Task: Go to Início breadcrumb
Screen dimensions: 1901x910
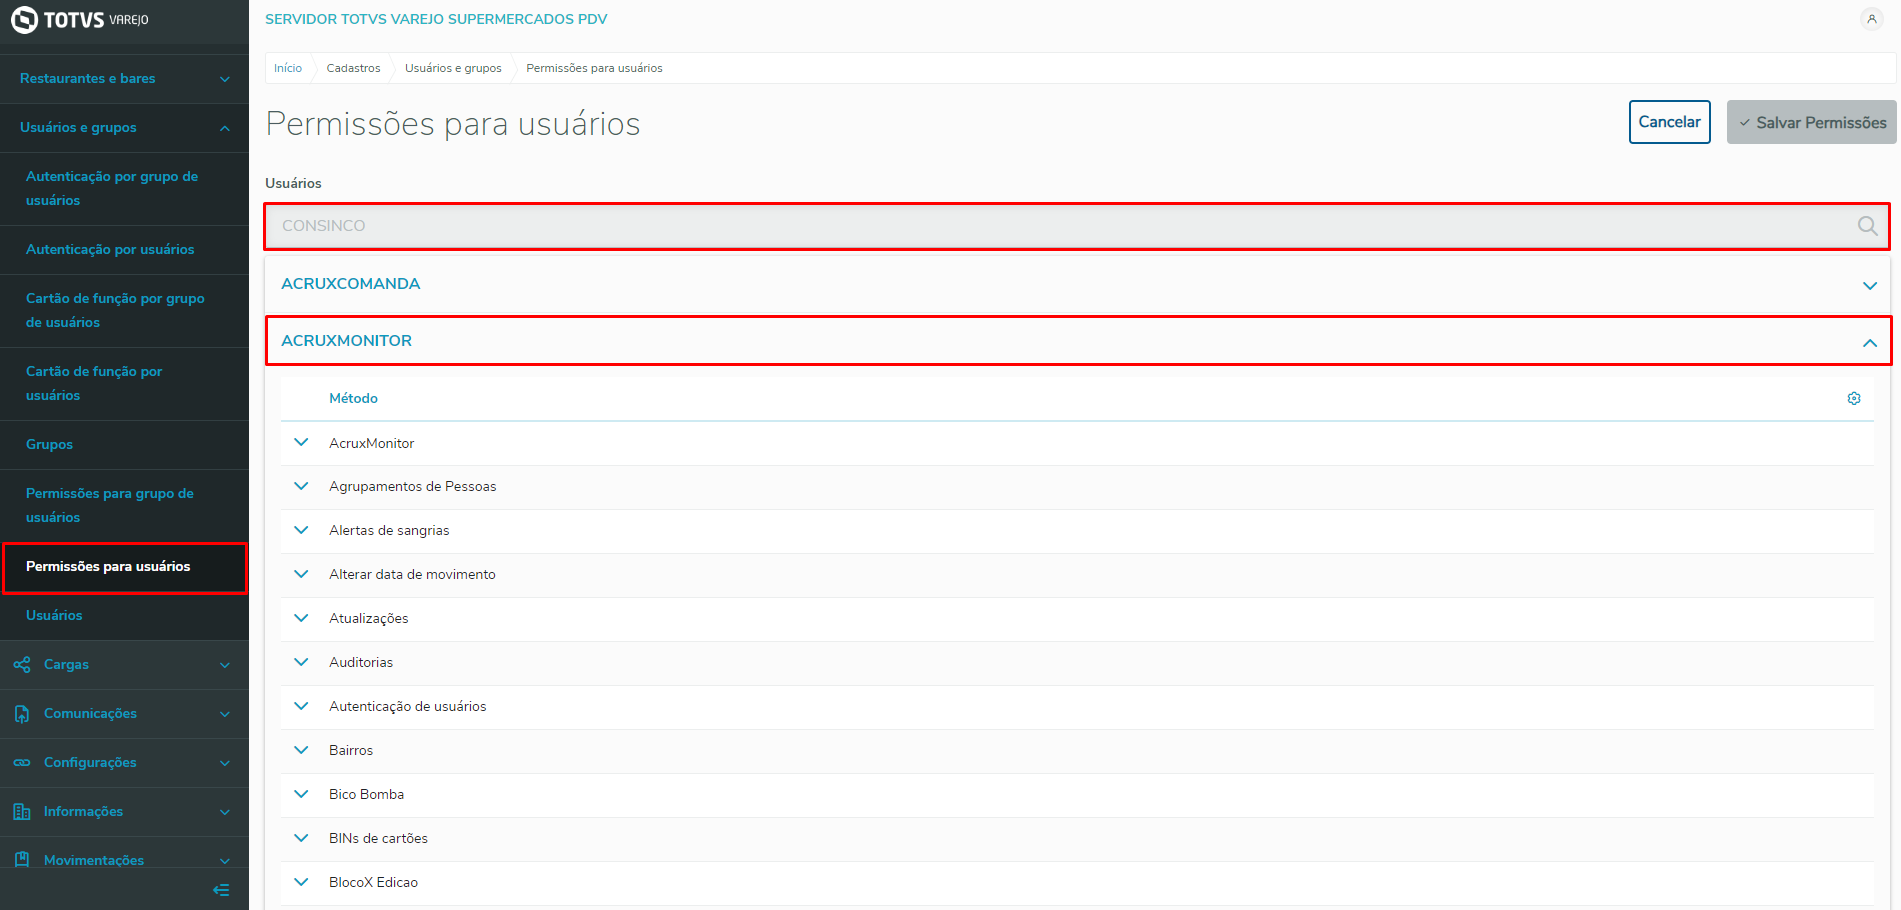Action: pos(288,68)
